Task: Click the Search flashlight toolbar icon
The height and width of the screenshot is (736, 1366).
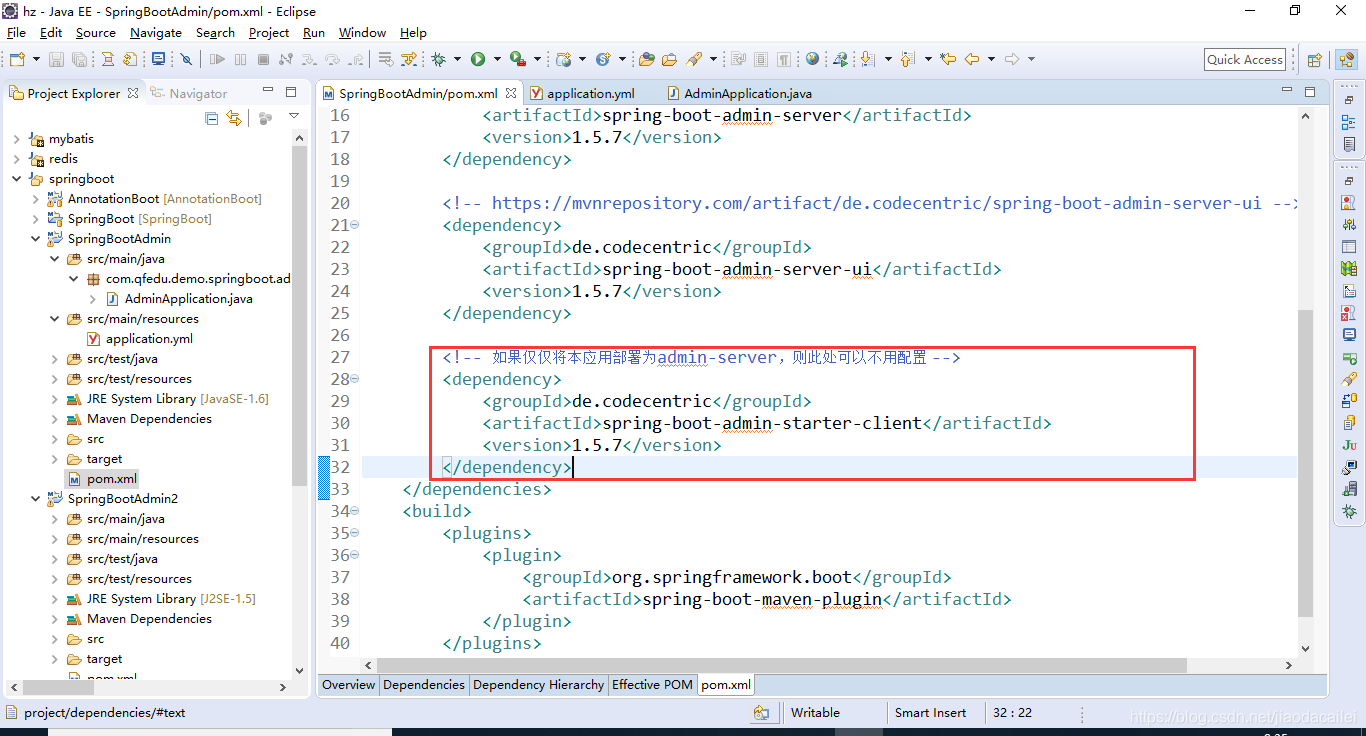Action: coord(694,60)
